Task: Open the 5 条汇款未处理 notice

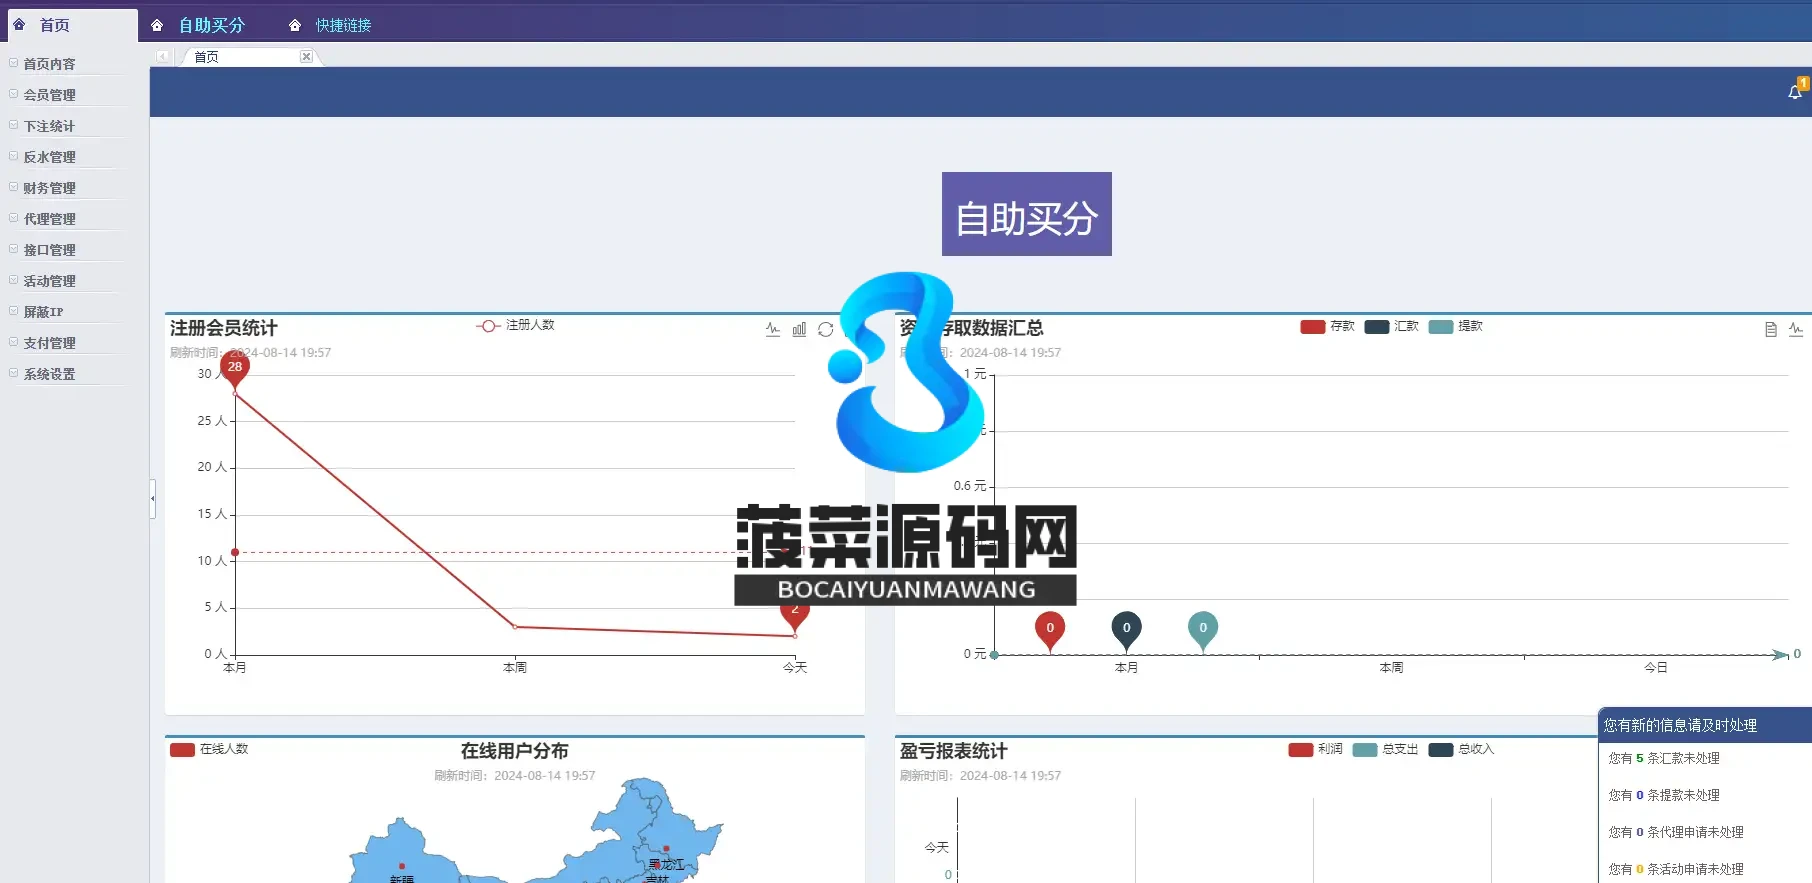Action: click(x=1664, y=758)
